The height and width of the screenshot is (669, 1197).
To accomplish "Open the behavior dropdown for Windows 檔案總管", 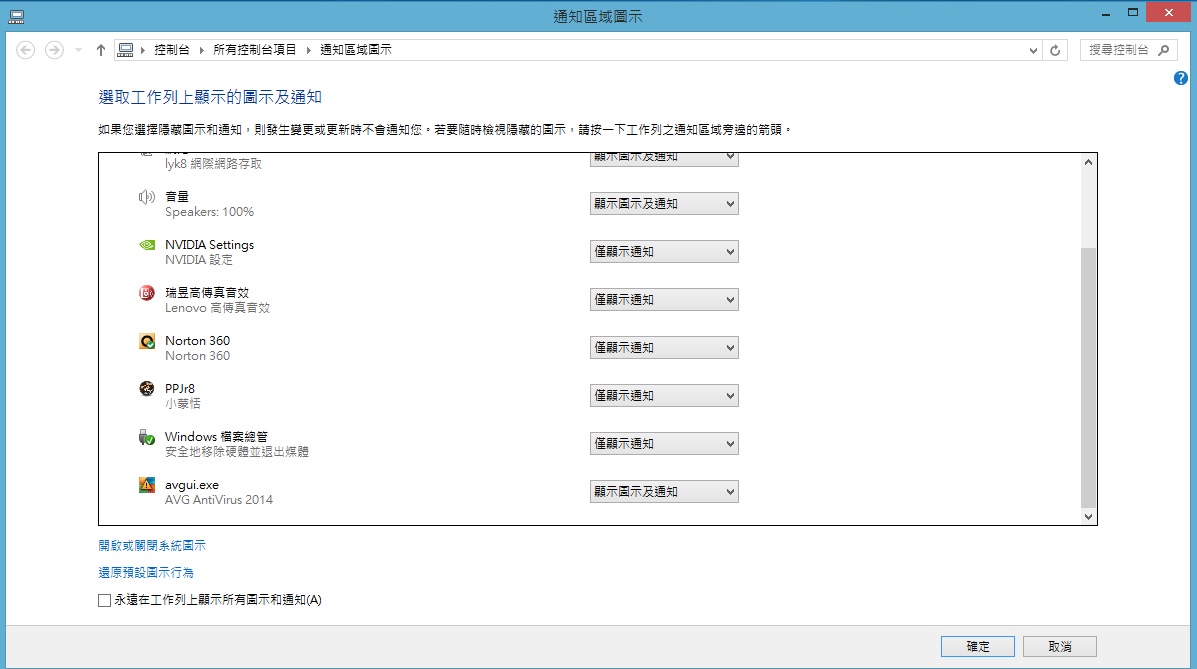I will (664, 444).
